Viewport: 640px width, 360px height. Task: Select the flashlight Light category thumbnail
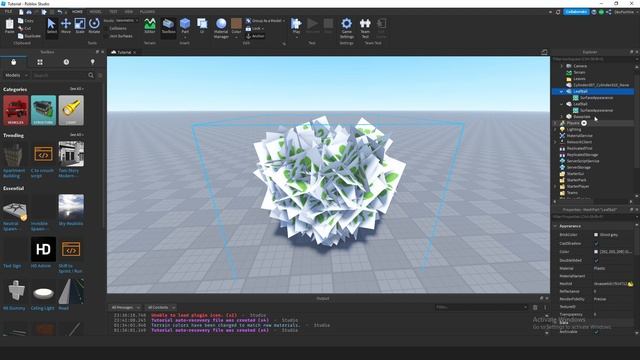(71, 110)
